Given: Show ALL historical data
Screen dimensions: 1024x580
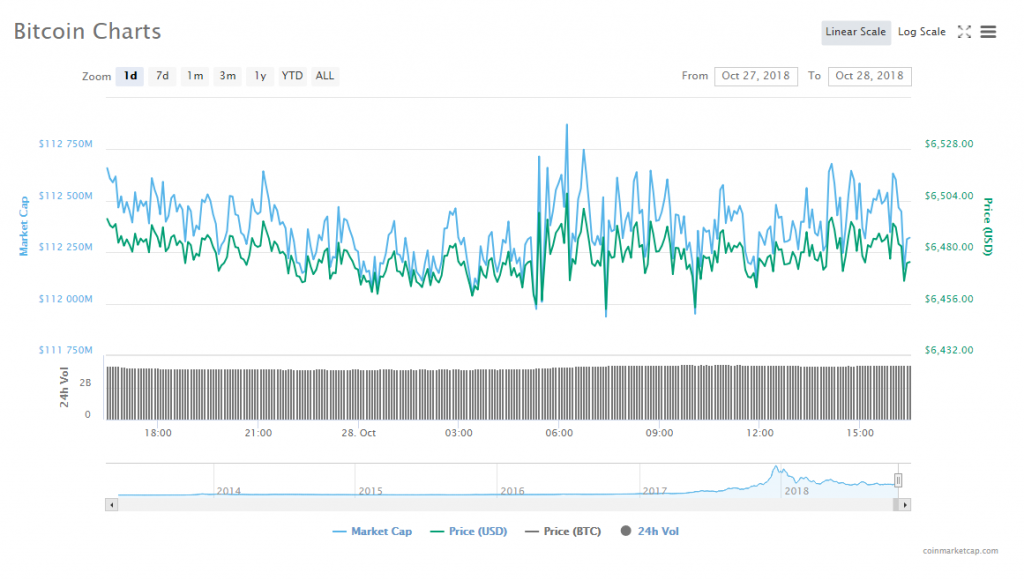Looking at the screenshot, I should [325, 76].
